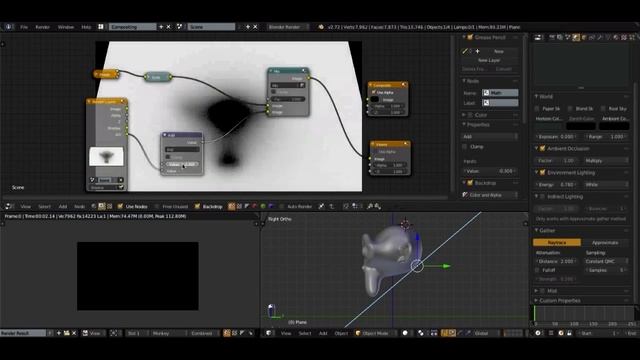Viewport: 640px width, 360px height.
Task: Toggle the Auto Render checkbox
Action: pyautogui.click(x=282, y=207)
